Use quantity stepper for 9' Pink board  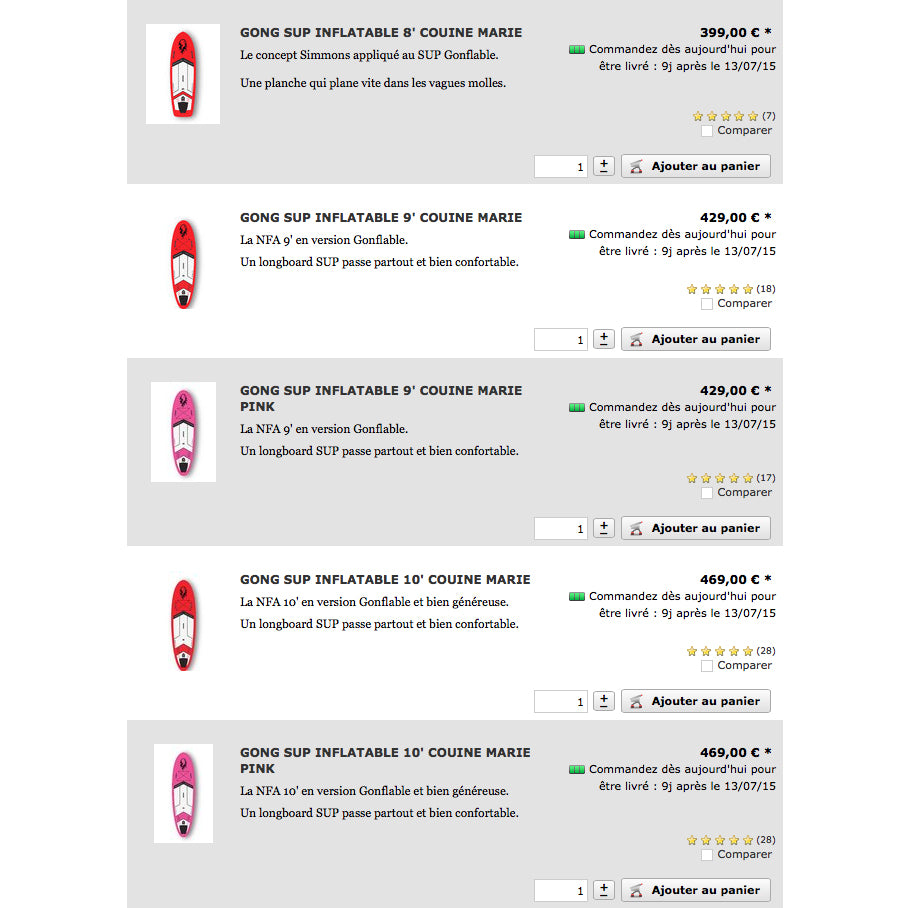click(604, 528)
